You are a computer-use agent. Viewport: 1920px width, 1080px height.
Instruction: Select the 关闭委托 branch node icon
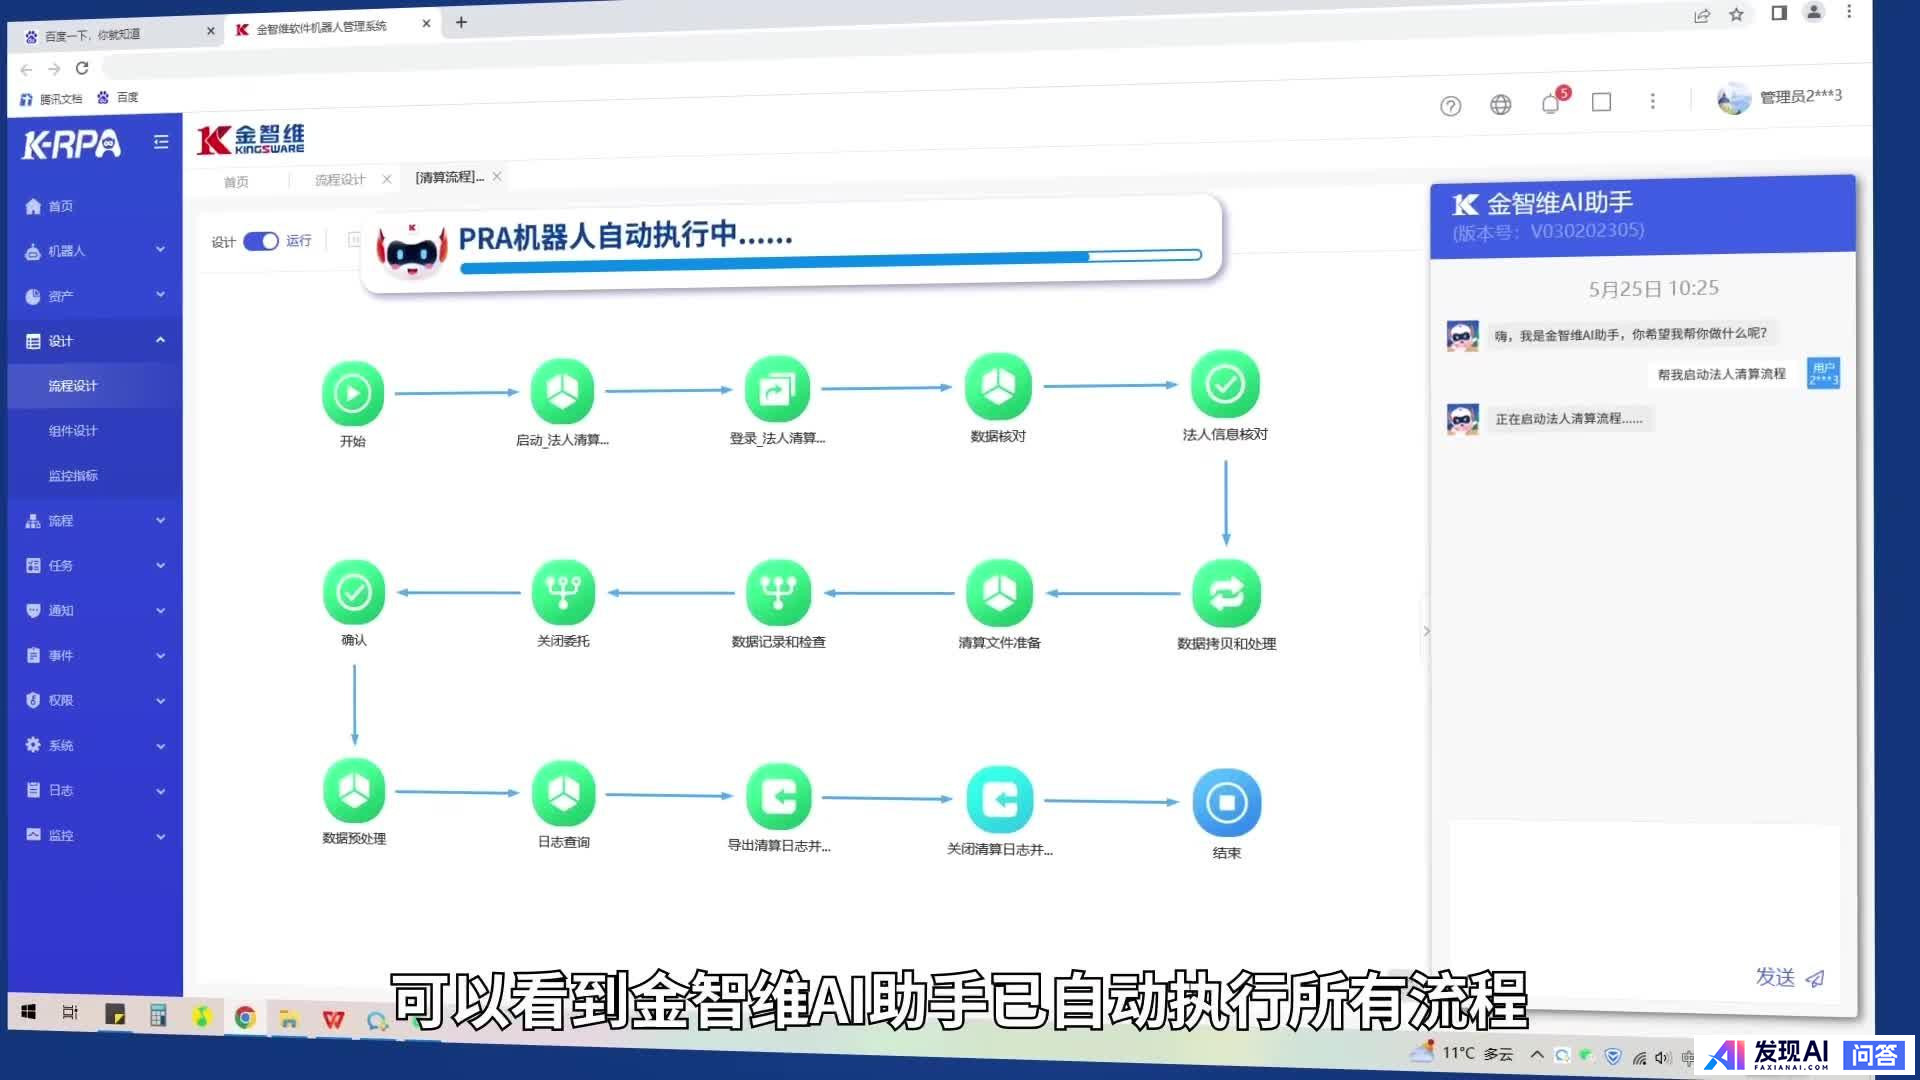[563, 592]
